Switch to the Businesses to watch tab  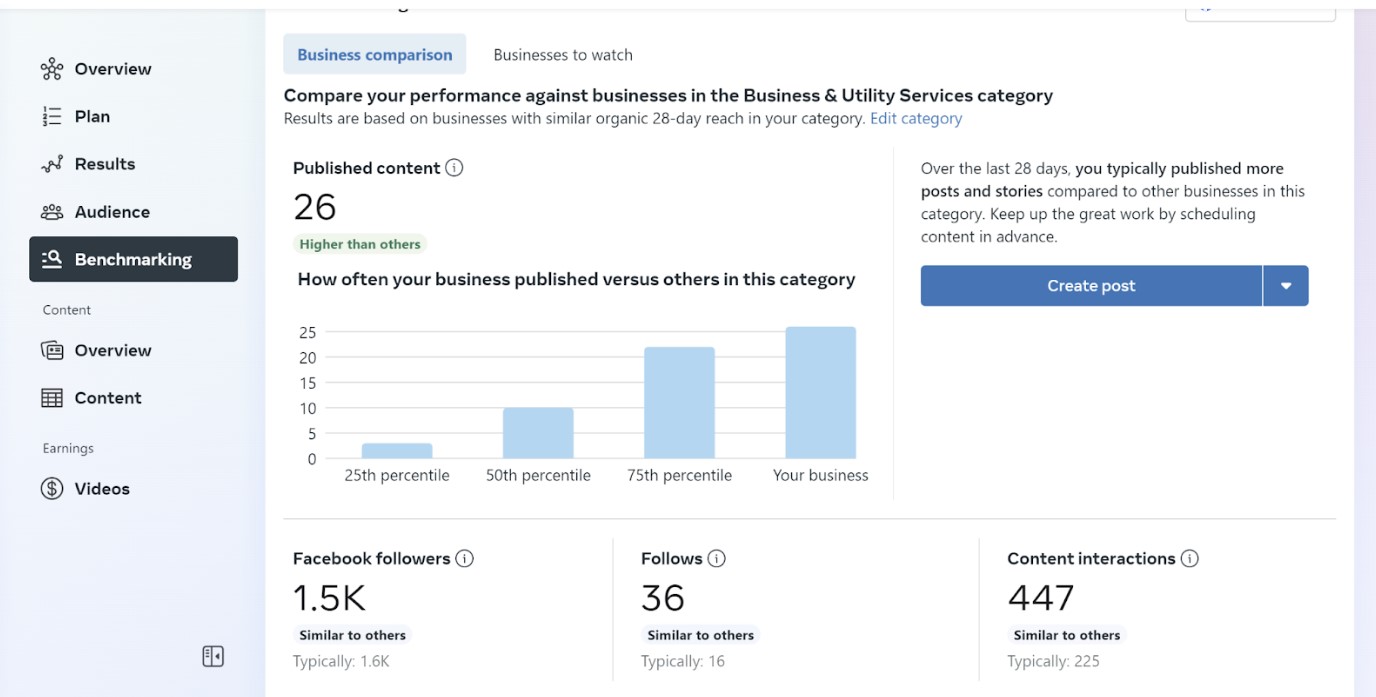[562, 54]
